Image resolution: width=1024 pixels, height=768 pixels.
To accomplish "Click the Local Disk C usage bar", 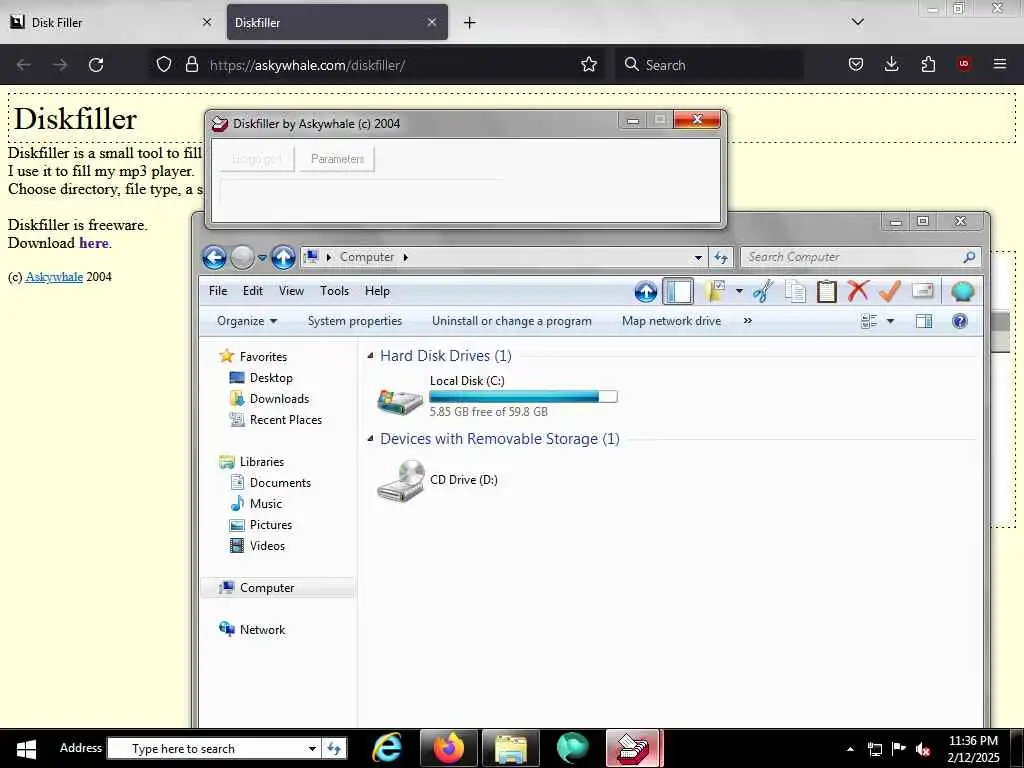I will [523, 396].
